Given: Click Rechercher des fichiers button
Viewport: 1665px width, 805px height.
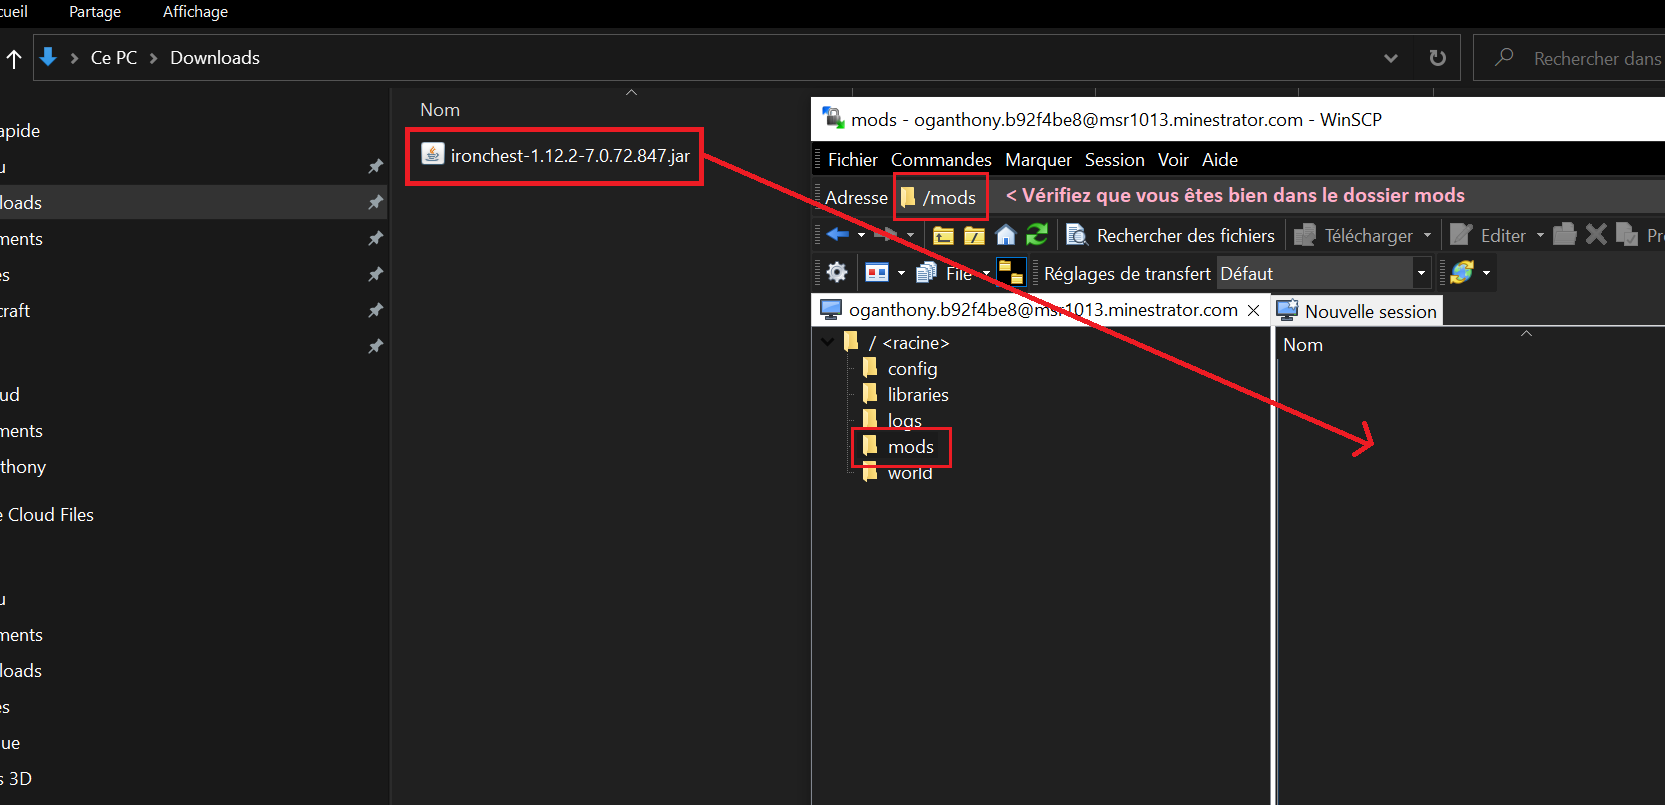Looking at the screenshot, I should point(1170,235).
